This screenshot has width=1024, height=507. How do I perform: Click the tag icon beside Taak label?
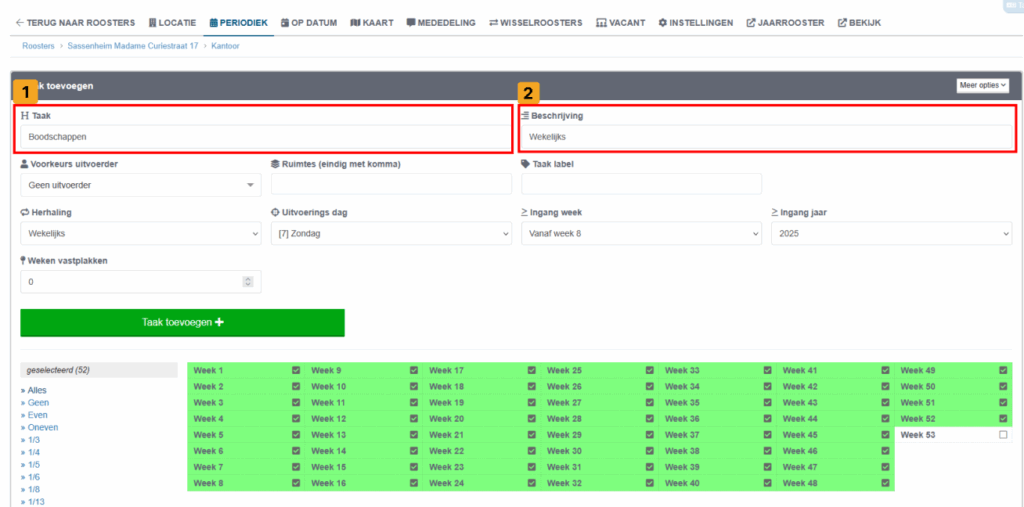(526, 164)
